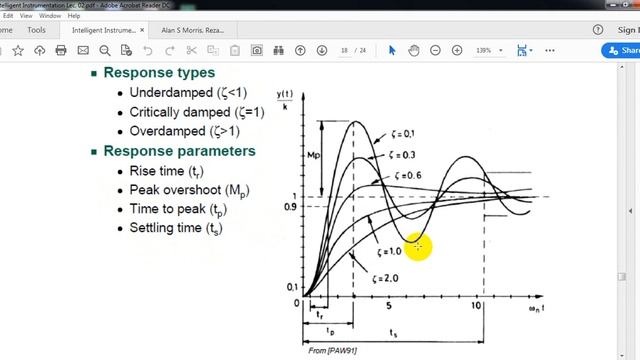Click the Response parameters heading

pos(180,151)
